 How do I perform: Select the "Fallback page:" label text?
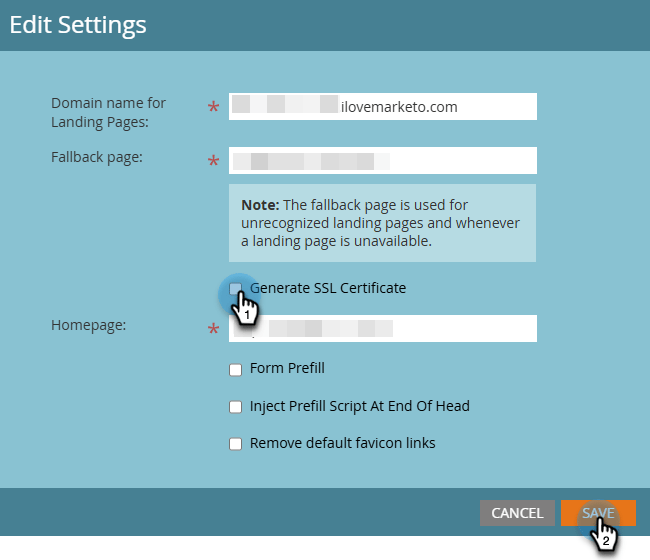point(97,157)
